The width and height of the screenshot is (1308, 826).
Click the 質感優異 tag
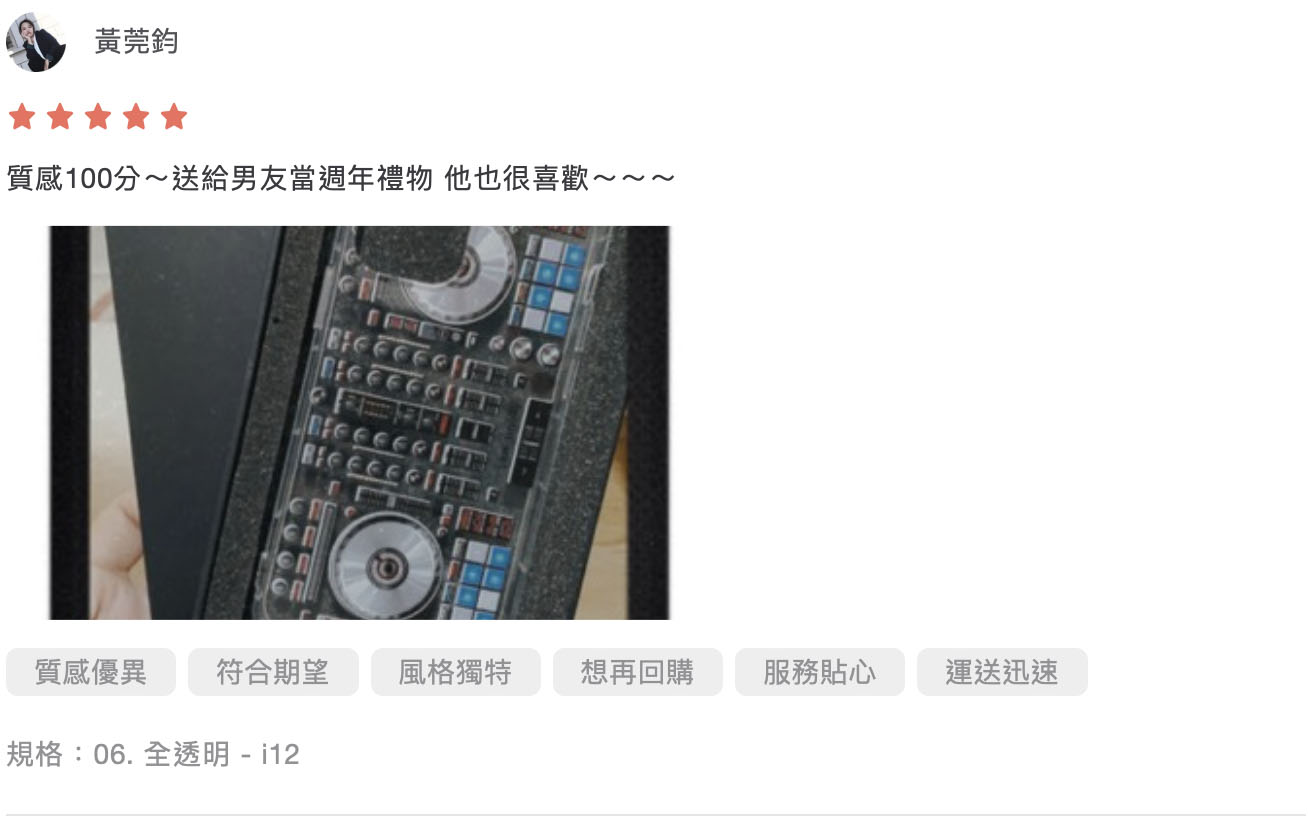tap(91, 672)
